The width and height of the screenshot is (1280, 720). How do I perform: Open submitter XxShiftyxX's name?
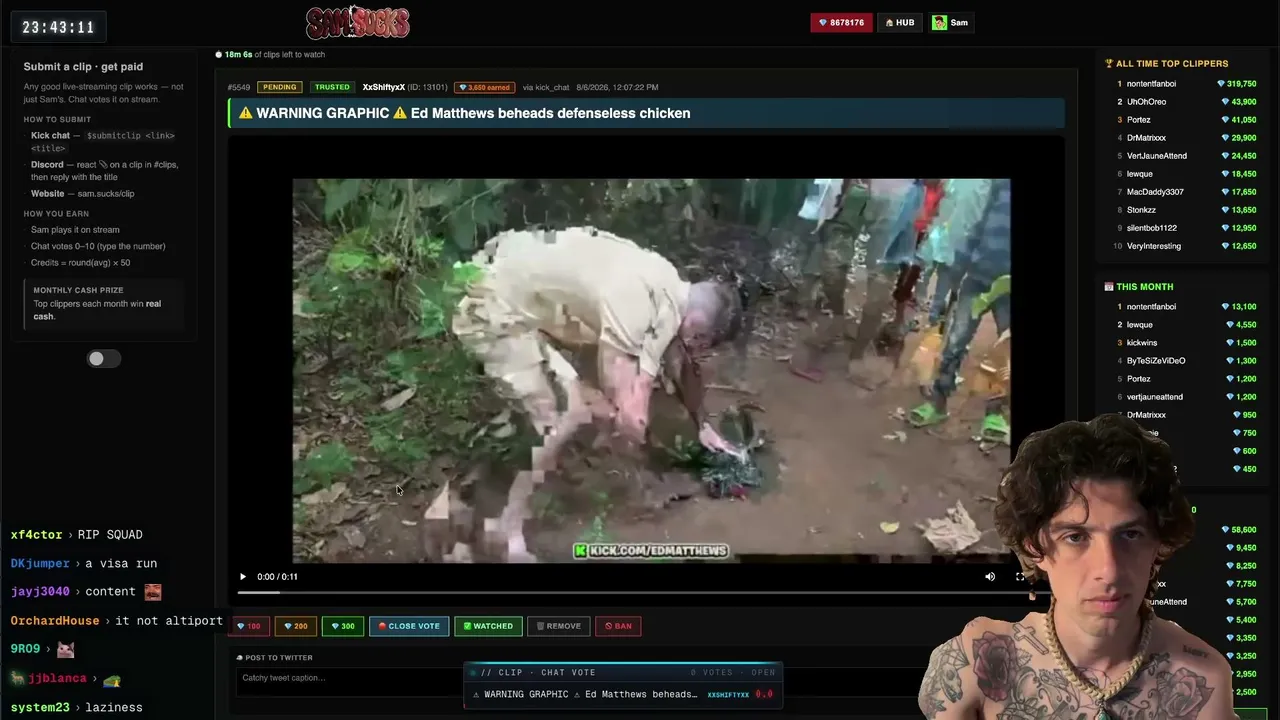[383, 87]
